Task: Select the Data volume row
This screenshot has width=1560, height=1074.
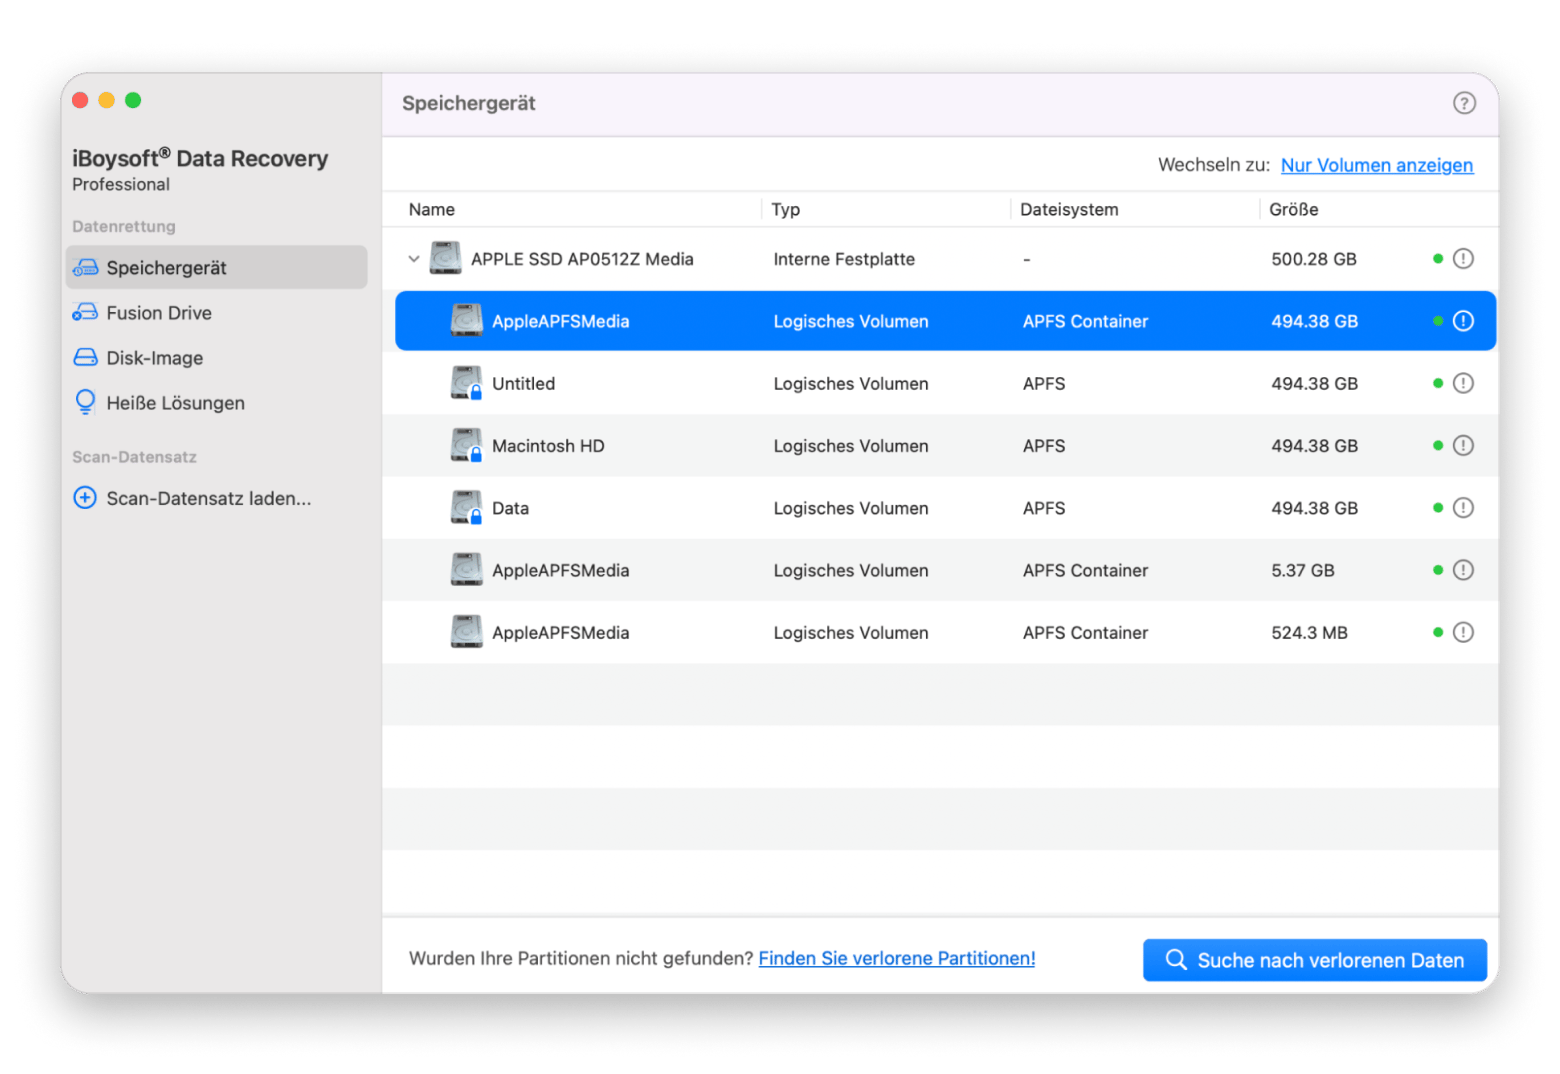Action: coord(940,508)
